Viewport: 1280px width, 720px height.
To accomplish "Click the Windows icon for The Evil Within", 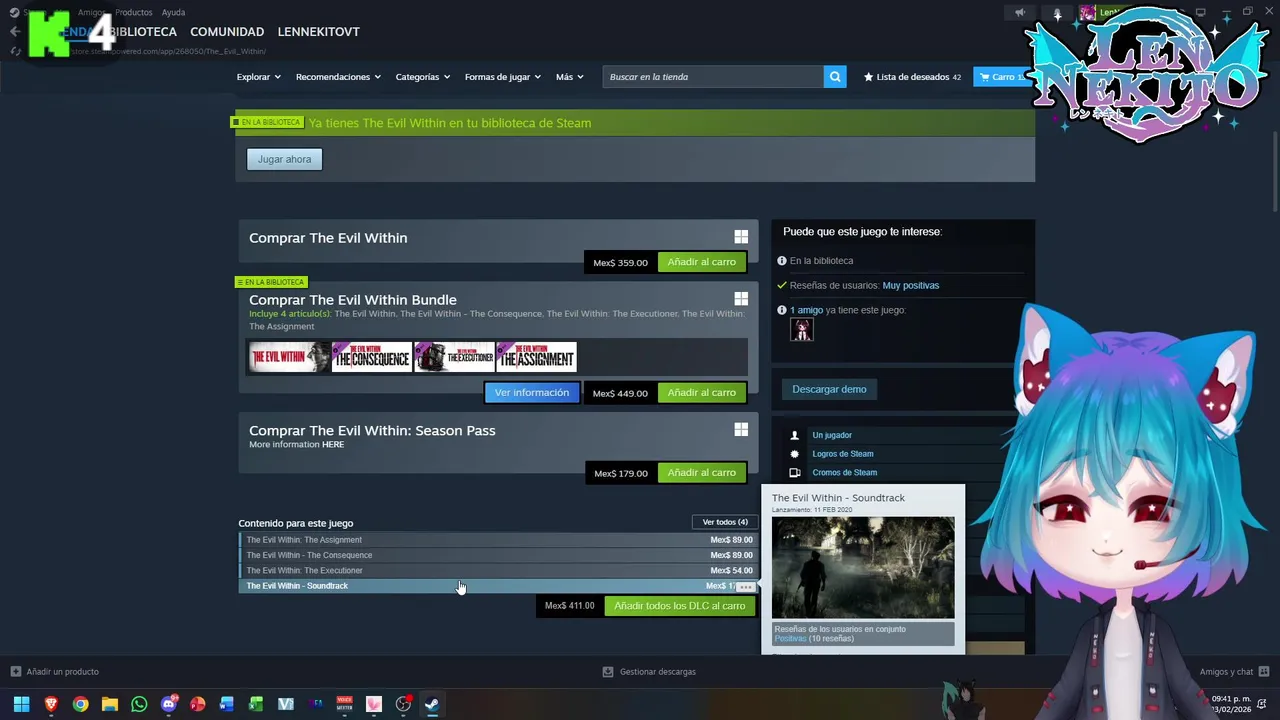I will pos(741,237).
